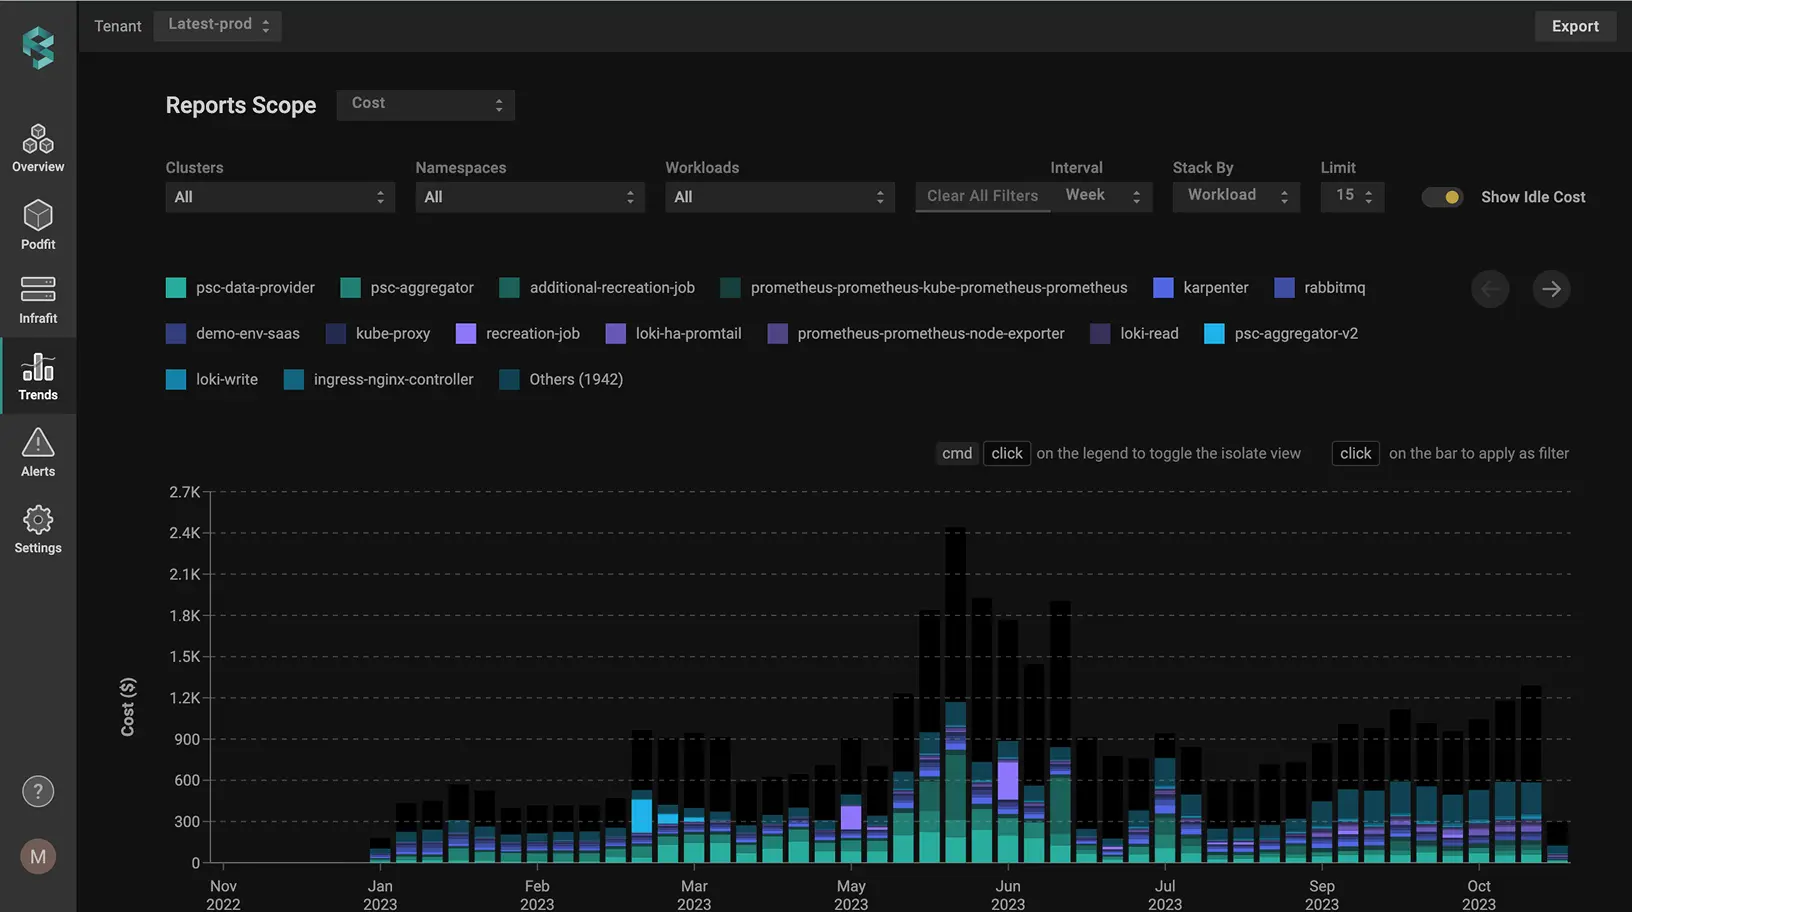Screen dimensions: 1812x912
Task: Open the Alerts panel
Action: point(38,452)
